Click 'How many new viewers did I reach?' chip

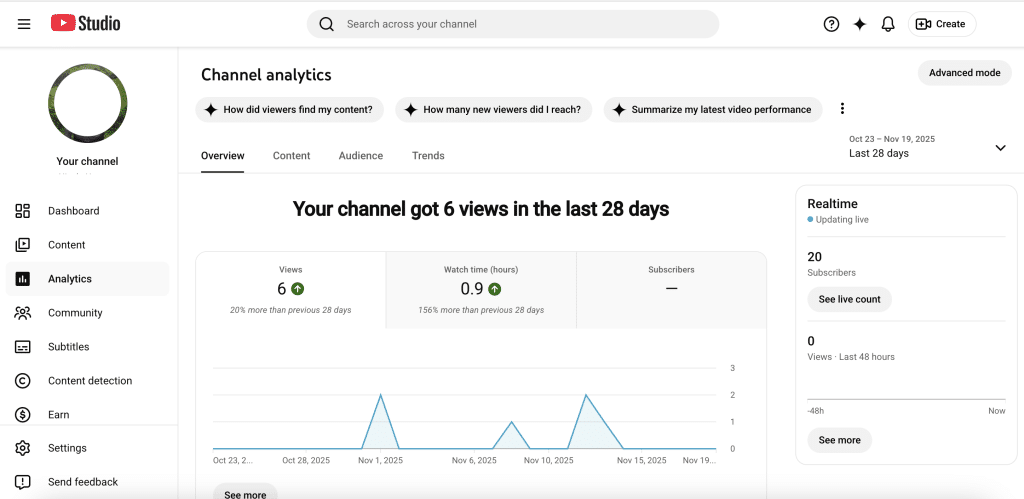pos(493,110)
